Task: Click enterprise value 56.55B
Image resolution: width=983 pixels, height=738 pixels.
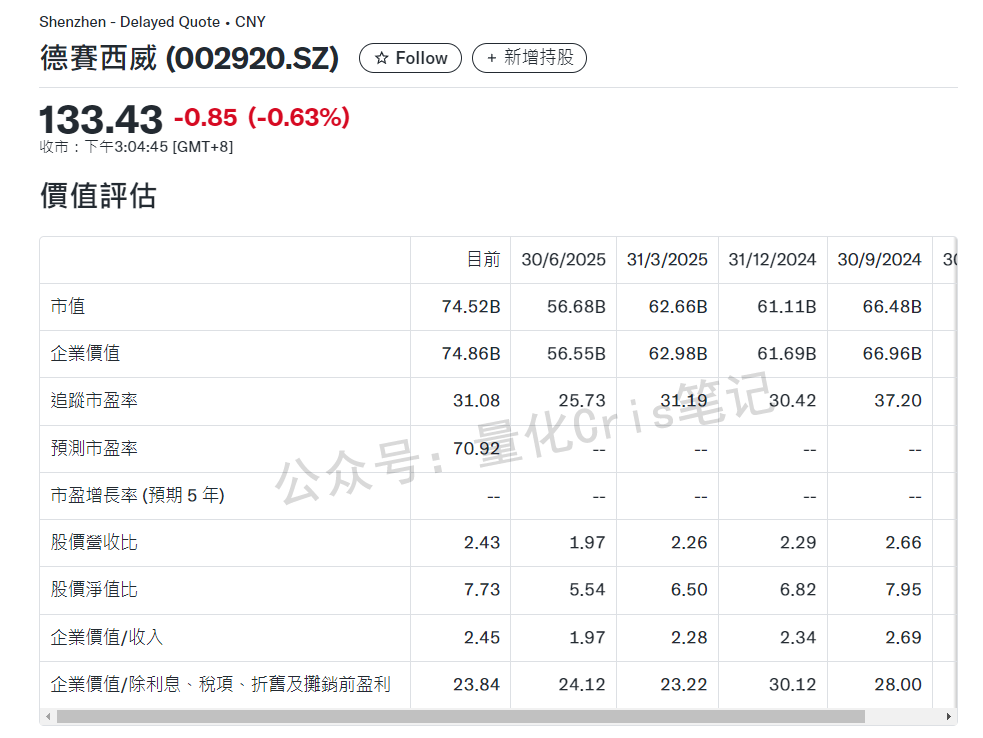Action: [x=576, y=354]
